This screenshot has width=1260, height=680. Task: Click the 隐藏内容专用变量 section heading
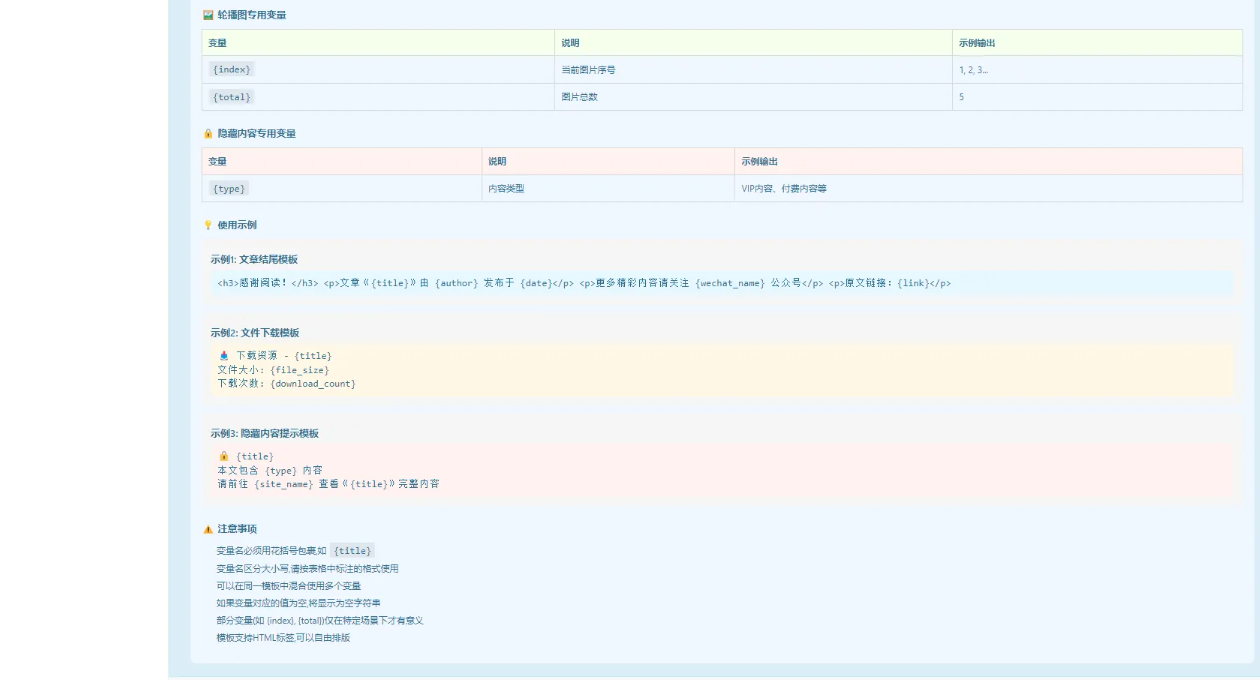tap(257, 133)
